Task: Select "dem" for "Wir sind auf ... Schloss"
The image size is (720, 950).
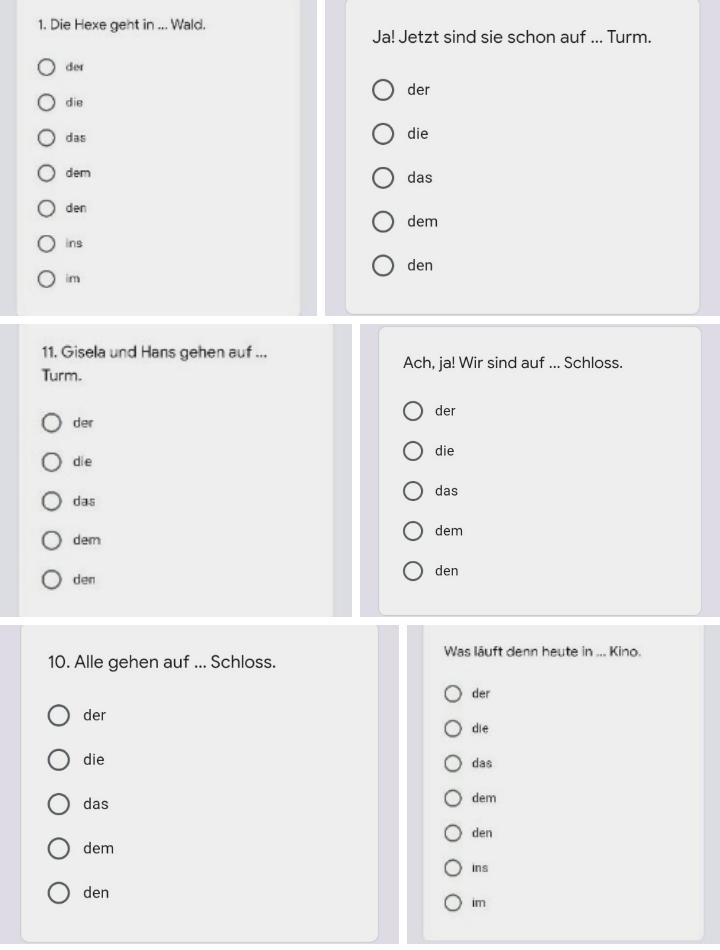Action: coord(413,531)
